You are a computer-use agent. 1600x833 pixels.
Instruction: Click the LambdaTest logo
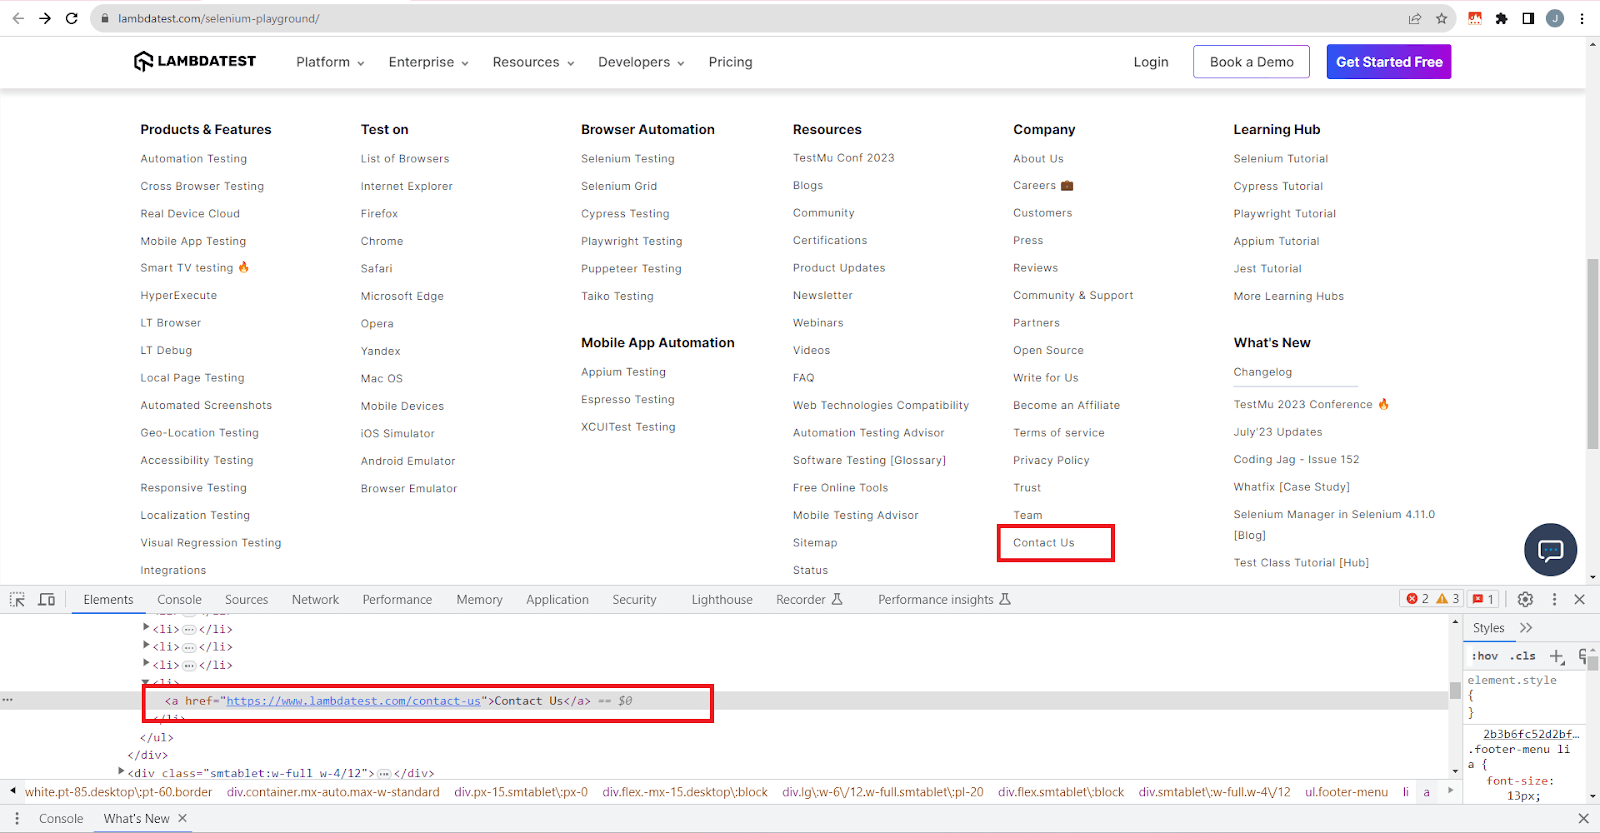[195, 61]
